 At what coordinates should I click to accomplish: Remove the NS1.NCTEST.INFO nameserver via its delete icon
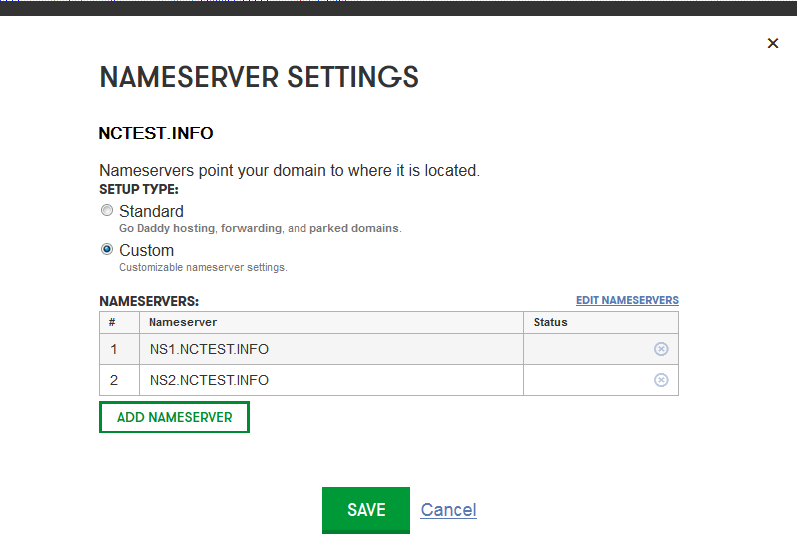661,349
